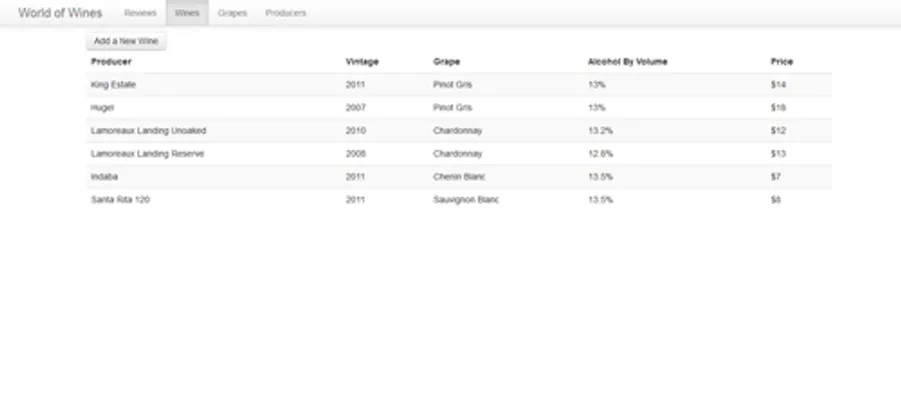Click the Chenin Blanc grape cell
Viewport: 901px width, 400px height.
tap(459, 177)
